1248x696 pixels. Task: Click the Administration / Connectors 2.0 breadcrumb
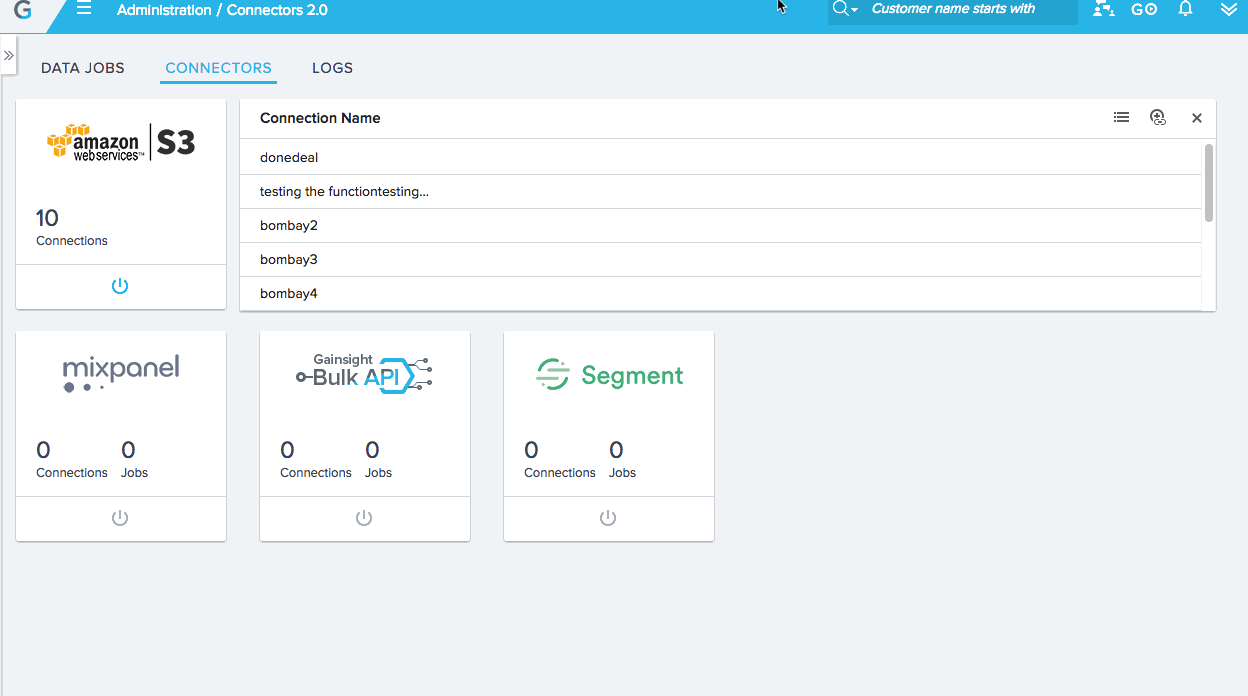click(x=222, y=10)
